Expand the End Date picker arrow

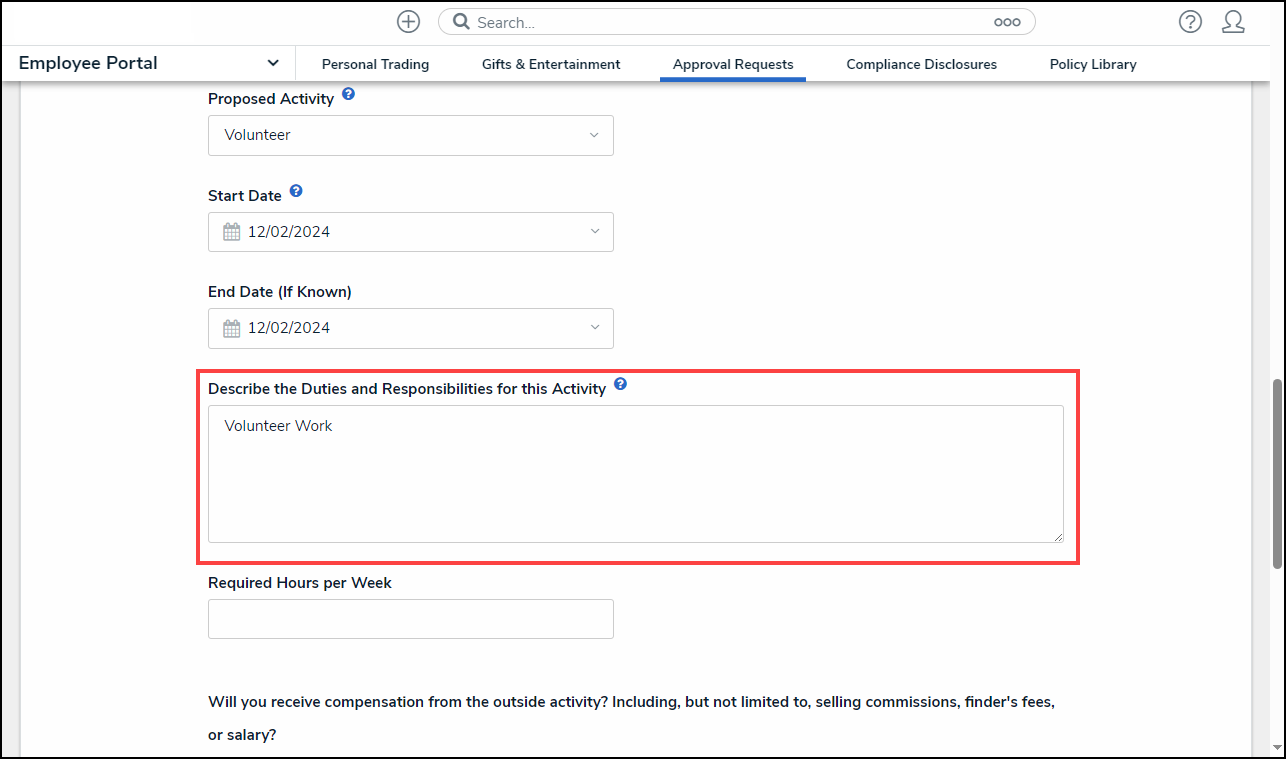[594, 328]
